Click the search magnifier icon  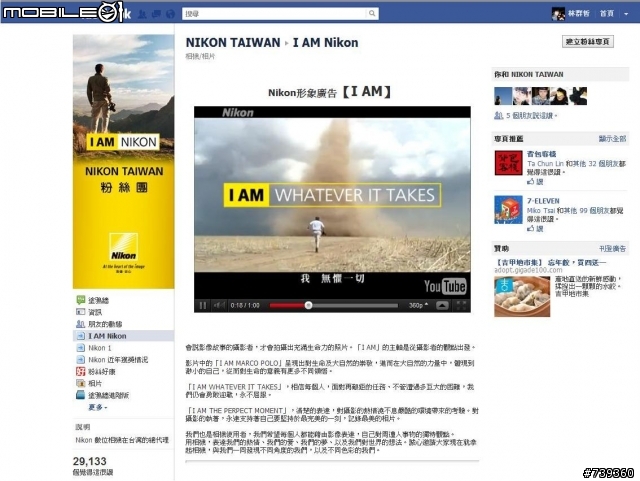click(372, 13)
